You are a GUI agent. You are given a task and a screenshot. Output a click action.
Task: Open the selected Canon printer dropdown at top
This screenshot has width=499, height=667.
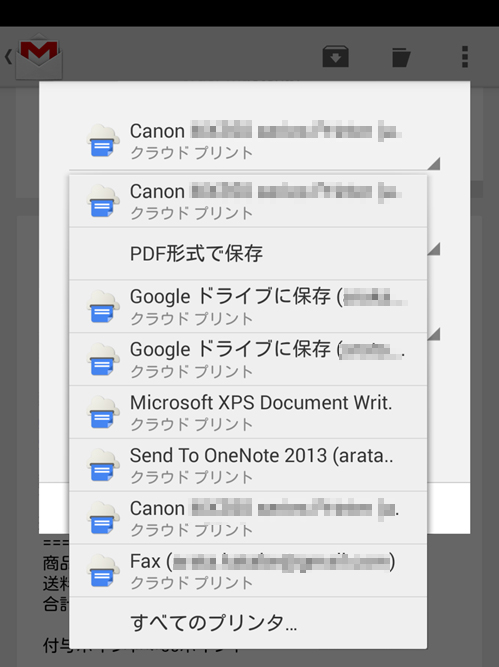pos(254,141)
